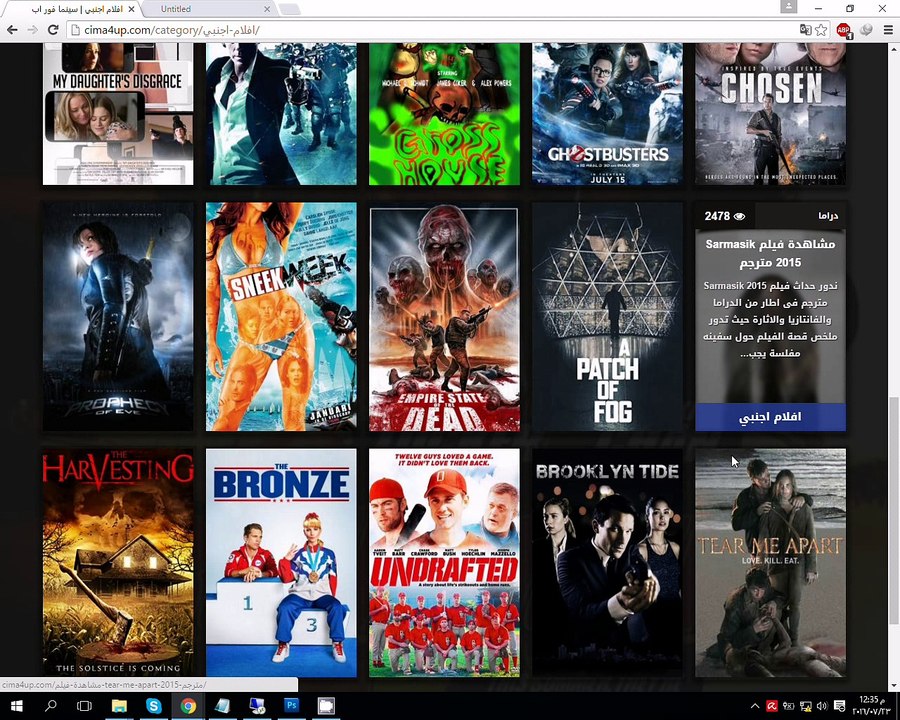Open the network status tray icon
The height and width of the screenshot is (720, 900).
pos(806,706)
